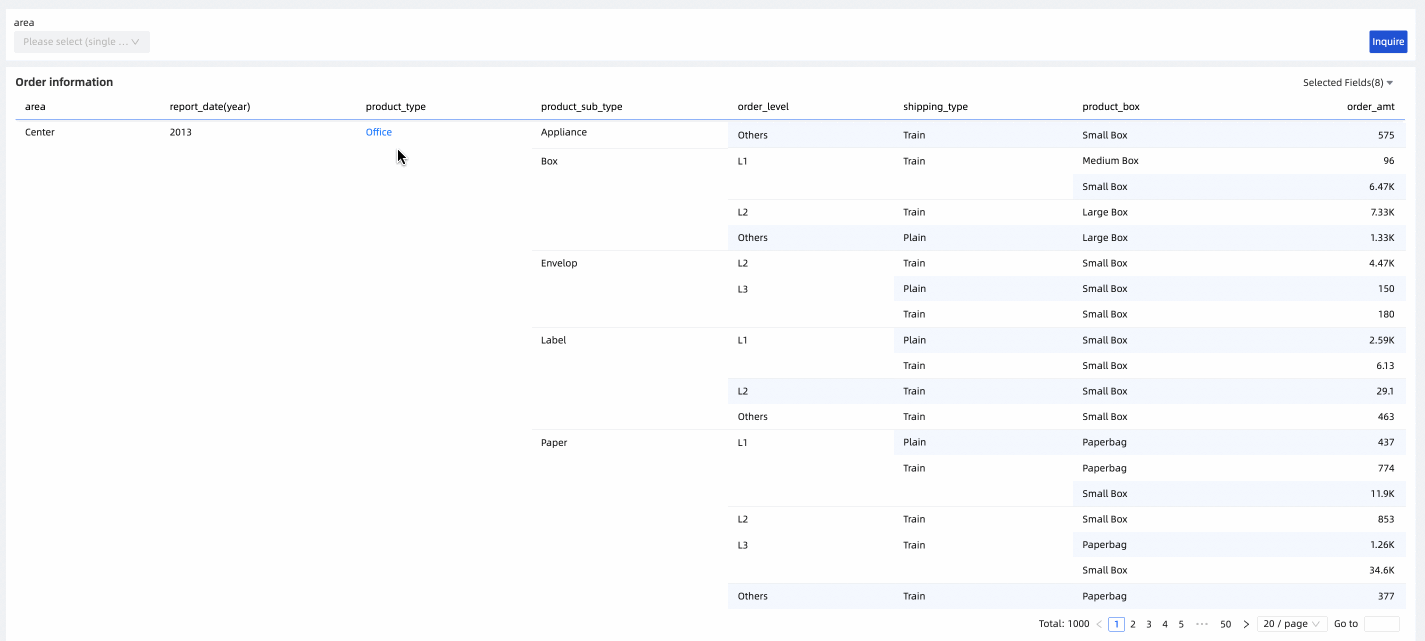Viewport: 1425px width, 641px height.
Task: Select page 4 in the pagination
Action: (x=1165, y=624)
